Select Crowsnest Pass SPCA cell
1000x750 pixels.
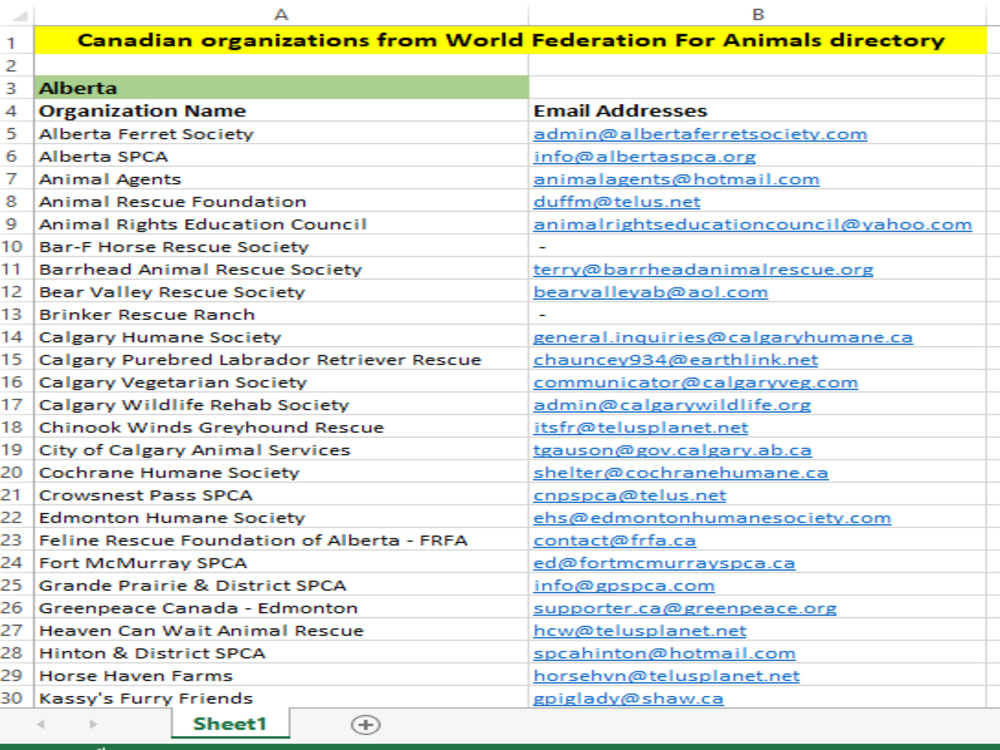pyautogui.click(x=281, y=495)
